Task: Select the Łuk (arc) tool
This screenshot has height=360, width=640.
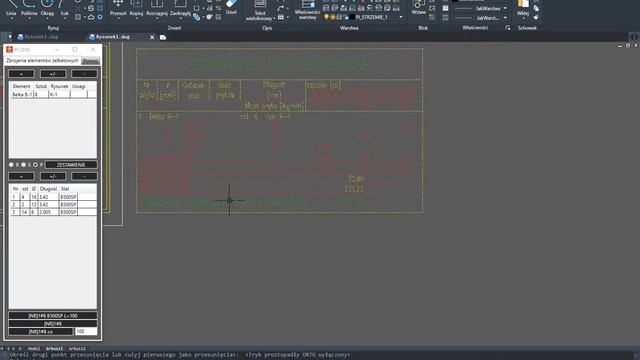Action: pos(64,7)
